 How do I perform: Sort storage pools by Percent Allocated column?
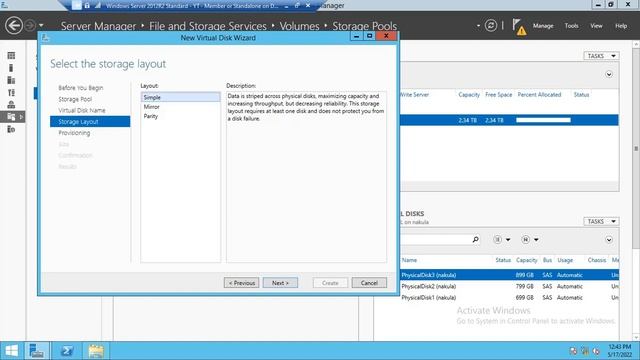coord(539,95)
